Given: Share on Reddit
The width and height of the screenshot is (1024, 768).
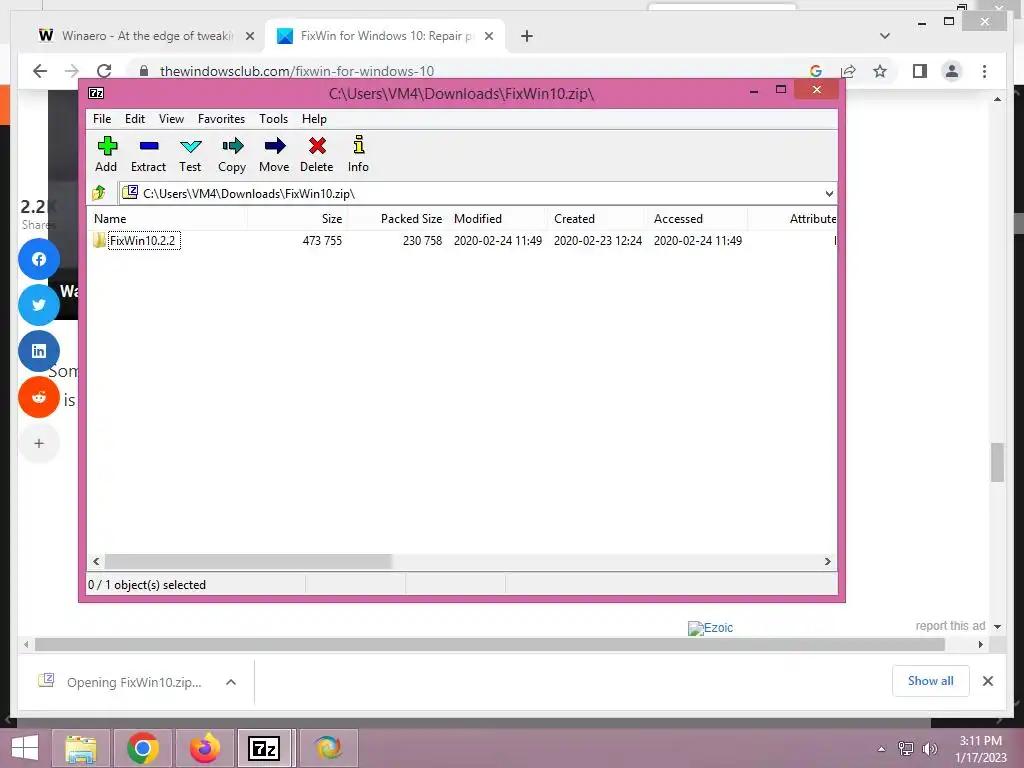Looking at the screenshot, I should pyautogui.click(x=39, y=397).
